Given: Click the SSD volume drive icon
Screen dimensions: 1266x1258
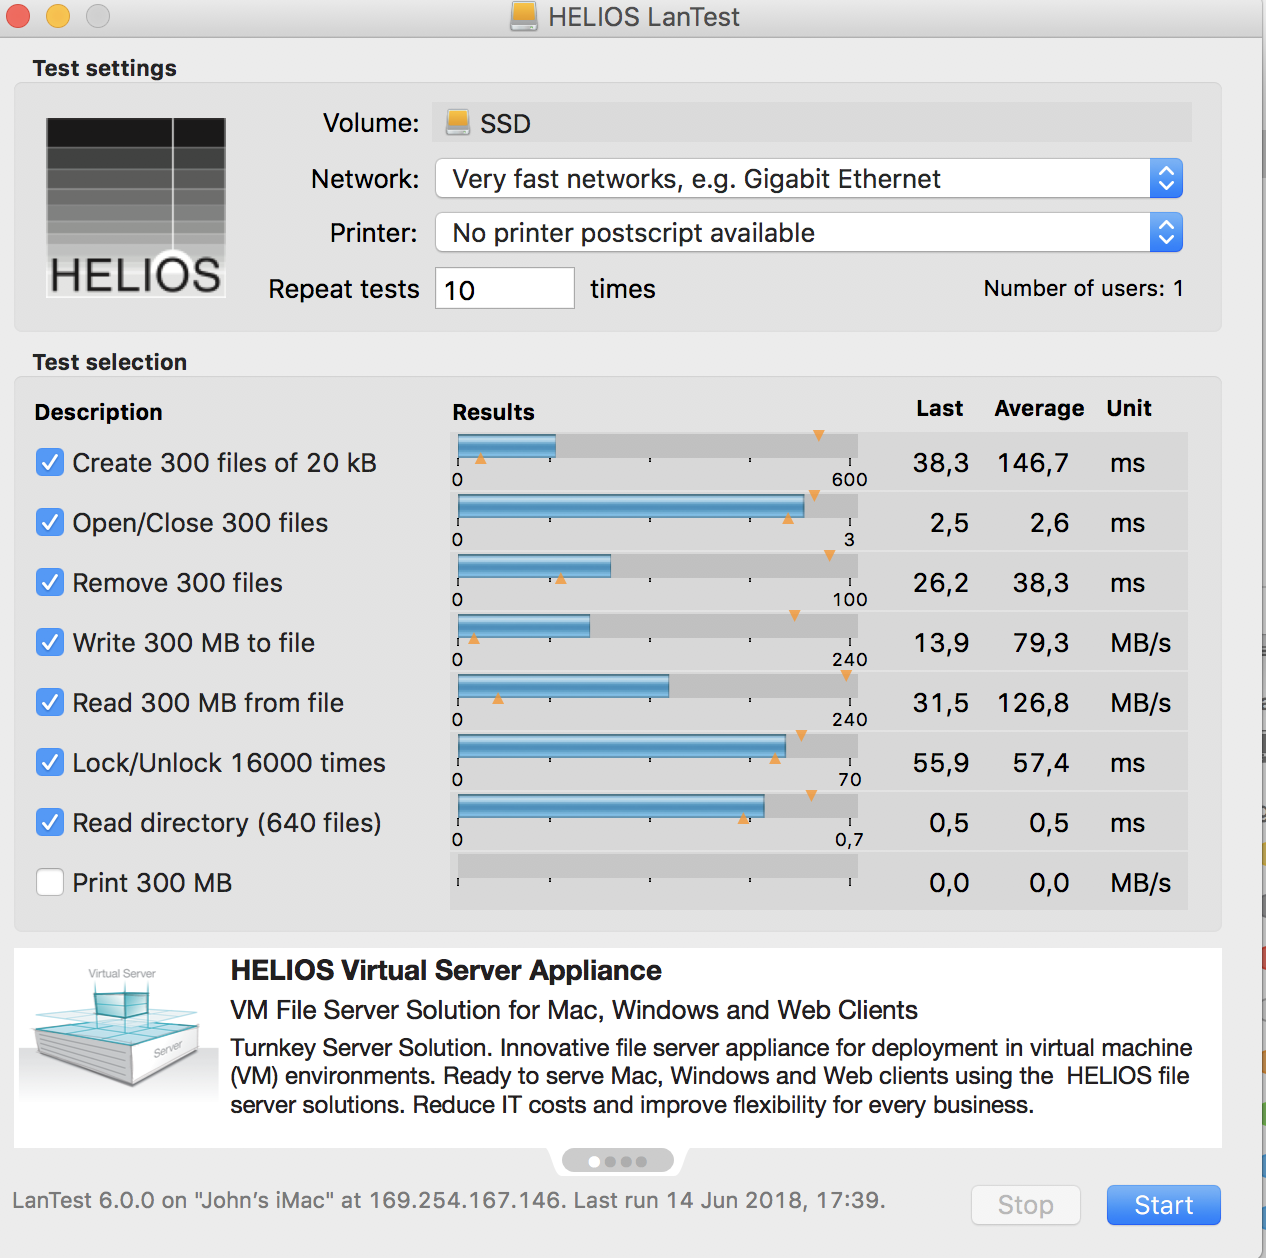Looking at the screenshot, I should pyautogui.click(x=458, y=122).
